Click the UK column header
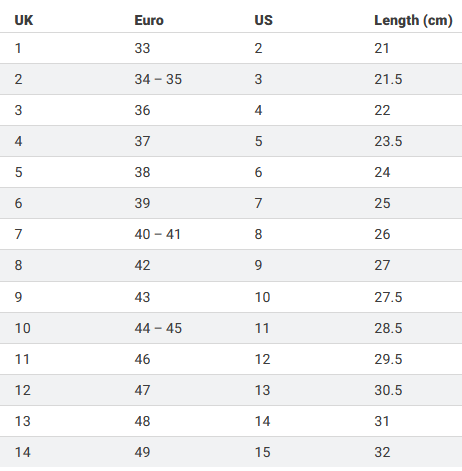The width and height of the screenshot is (462, 471). pos(24,20)
